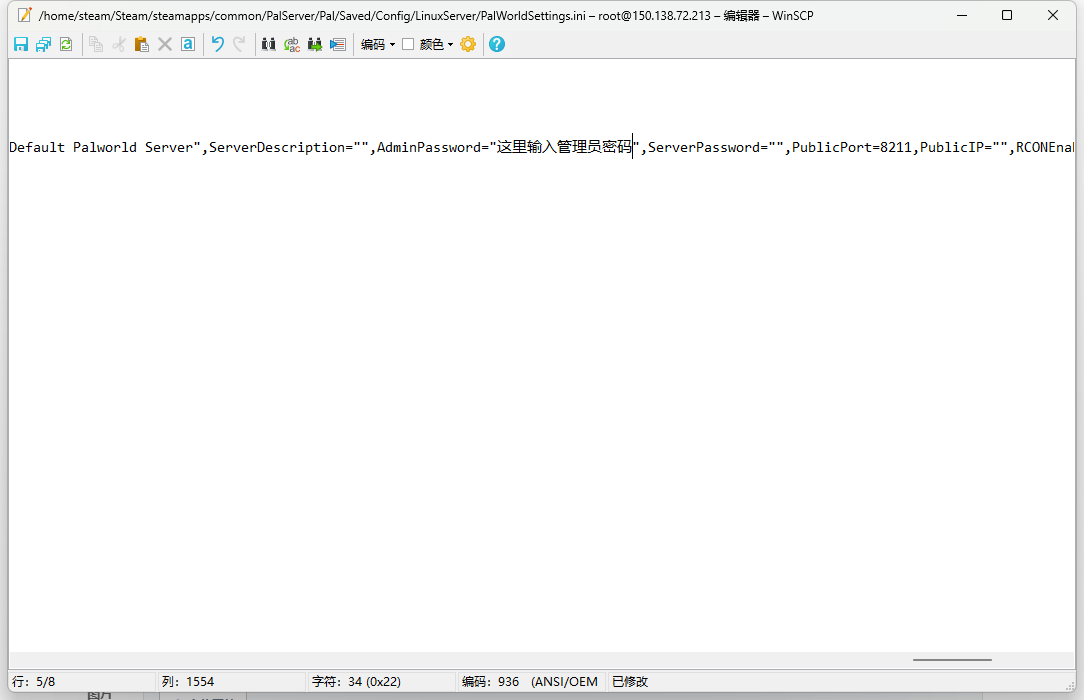
Task: Minimize the WinSCP editor window
Action: pyautogui.click(x=962, y=15)
